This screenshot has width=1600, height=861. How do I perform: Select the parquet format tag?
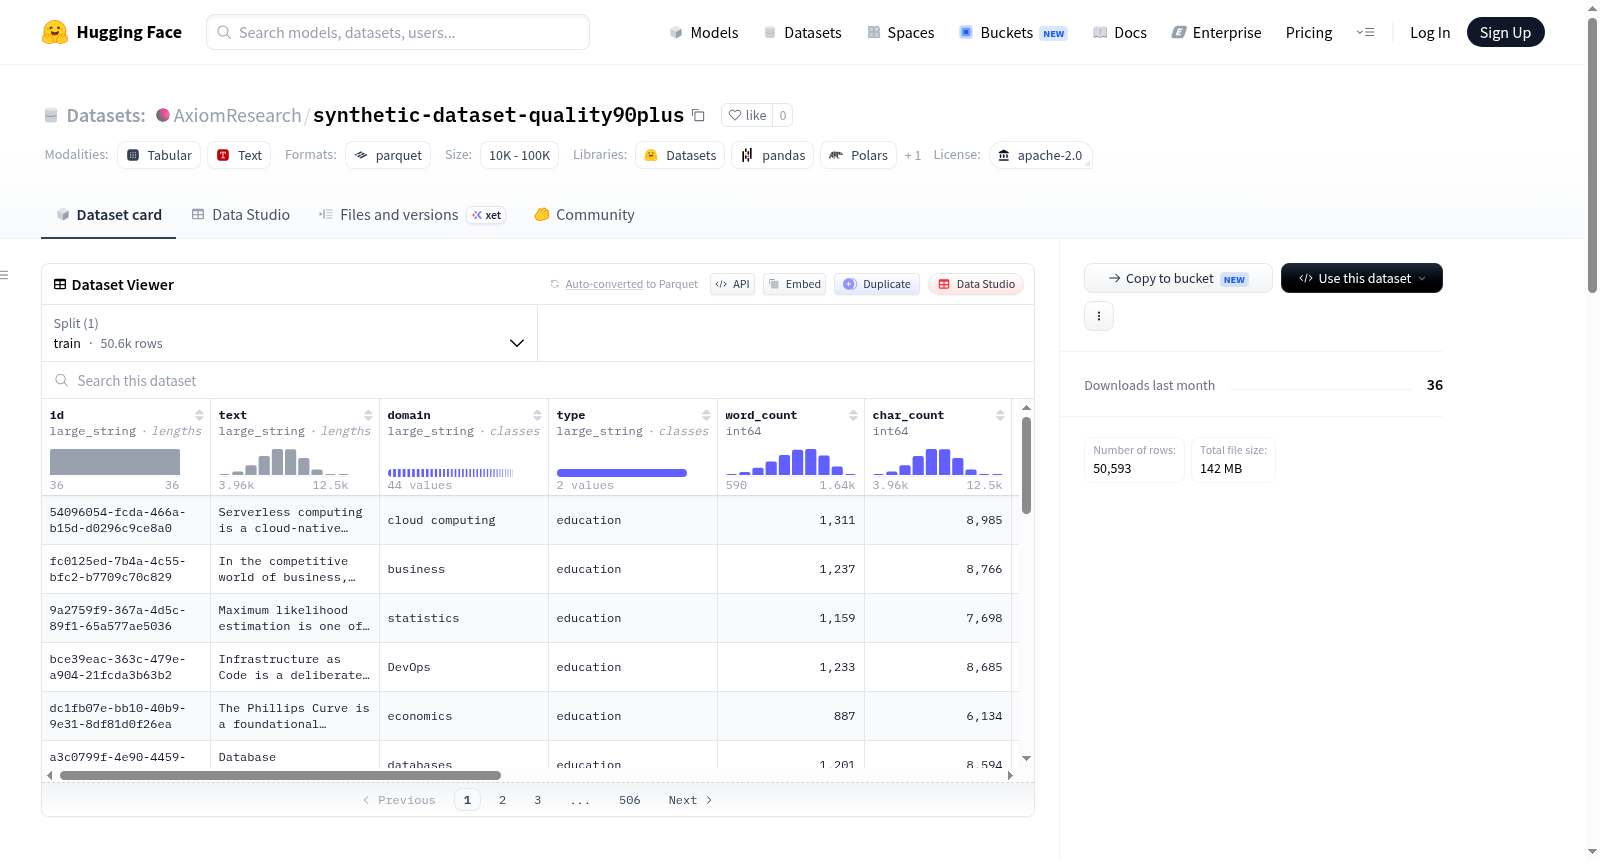388,155
